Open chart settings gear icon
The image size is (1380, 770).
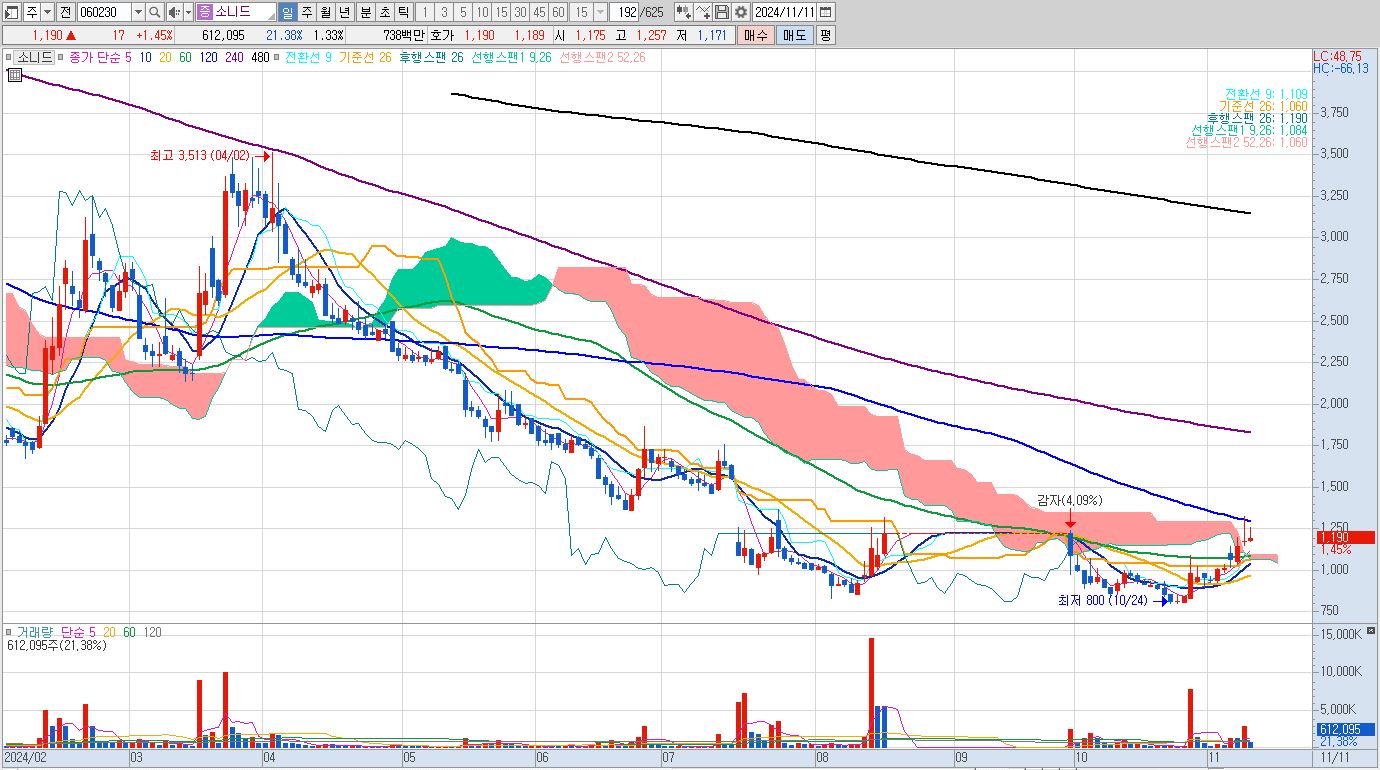click(740, 12)
